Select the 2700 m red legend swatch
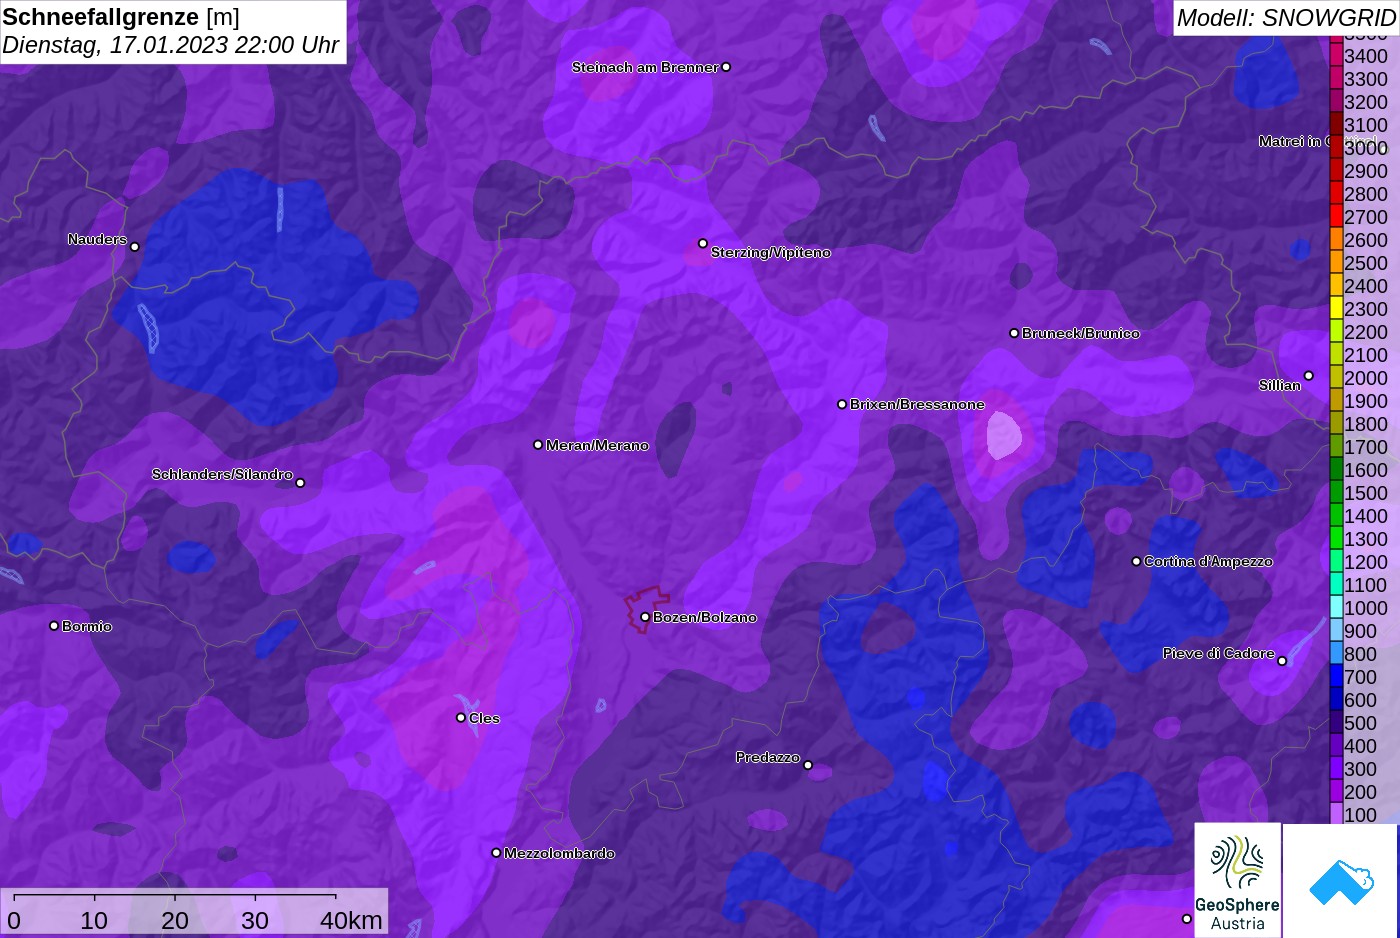The height and width of the screenshot is (938, 1400). 1336,216
